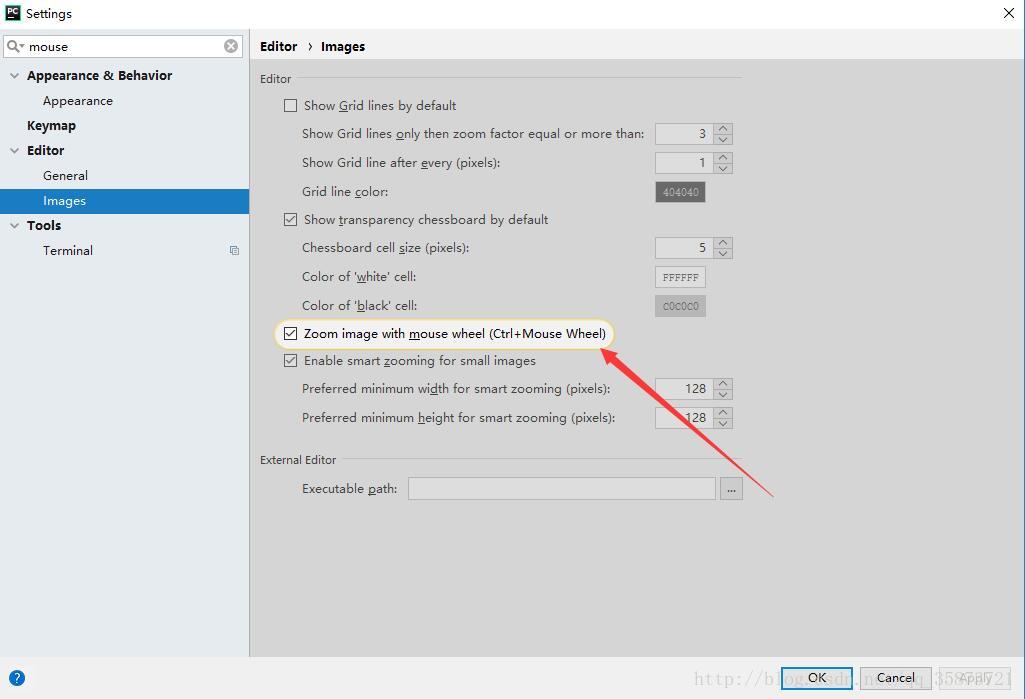Toggle Zoom image with mouse wheel checkbox

coord(290,333)
